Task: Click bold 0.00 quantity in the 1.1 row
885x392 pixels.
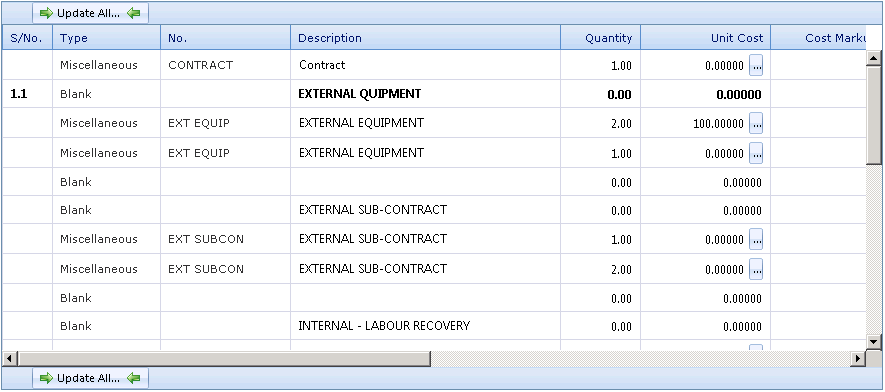Action: point(620,95)
